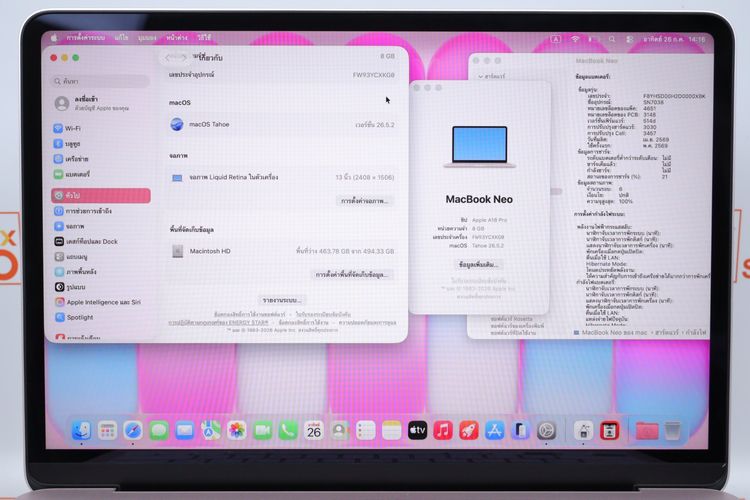Image resolution: width=750 pixels, height=500 pixels.
Task: Open iPhone Mirroring in the Dock
Action: (x=520, y=431)
